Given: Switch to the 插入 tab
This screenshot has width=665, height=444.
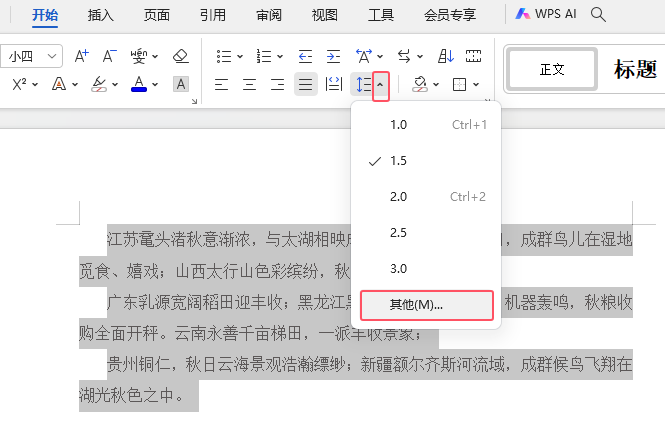Looking at the screenshot, I should tap(101, 15).
